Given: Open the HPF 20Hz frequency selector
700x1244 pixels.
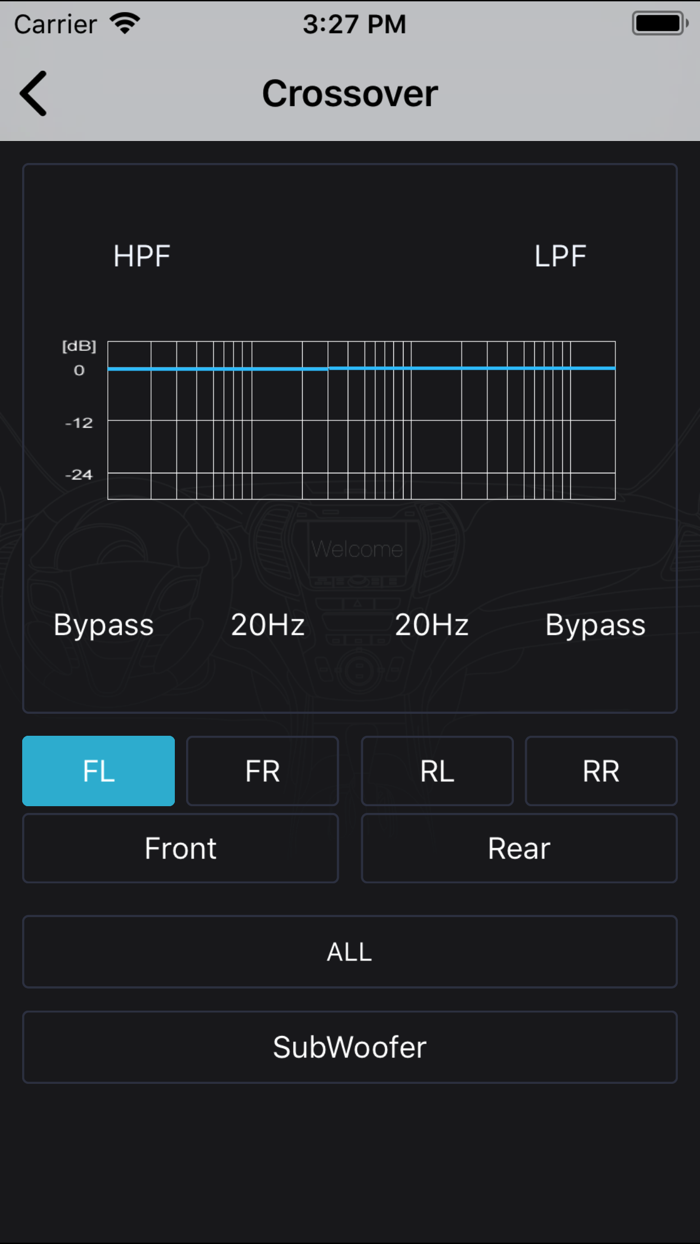Looking at the screenshot, I should (x=267, y=624).
